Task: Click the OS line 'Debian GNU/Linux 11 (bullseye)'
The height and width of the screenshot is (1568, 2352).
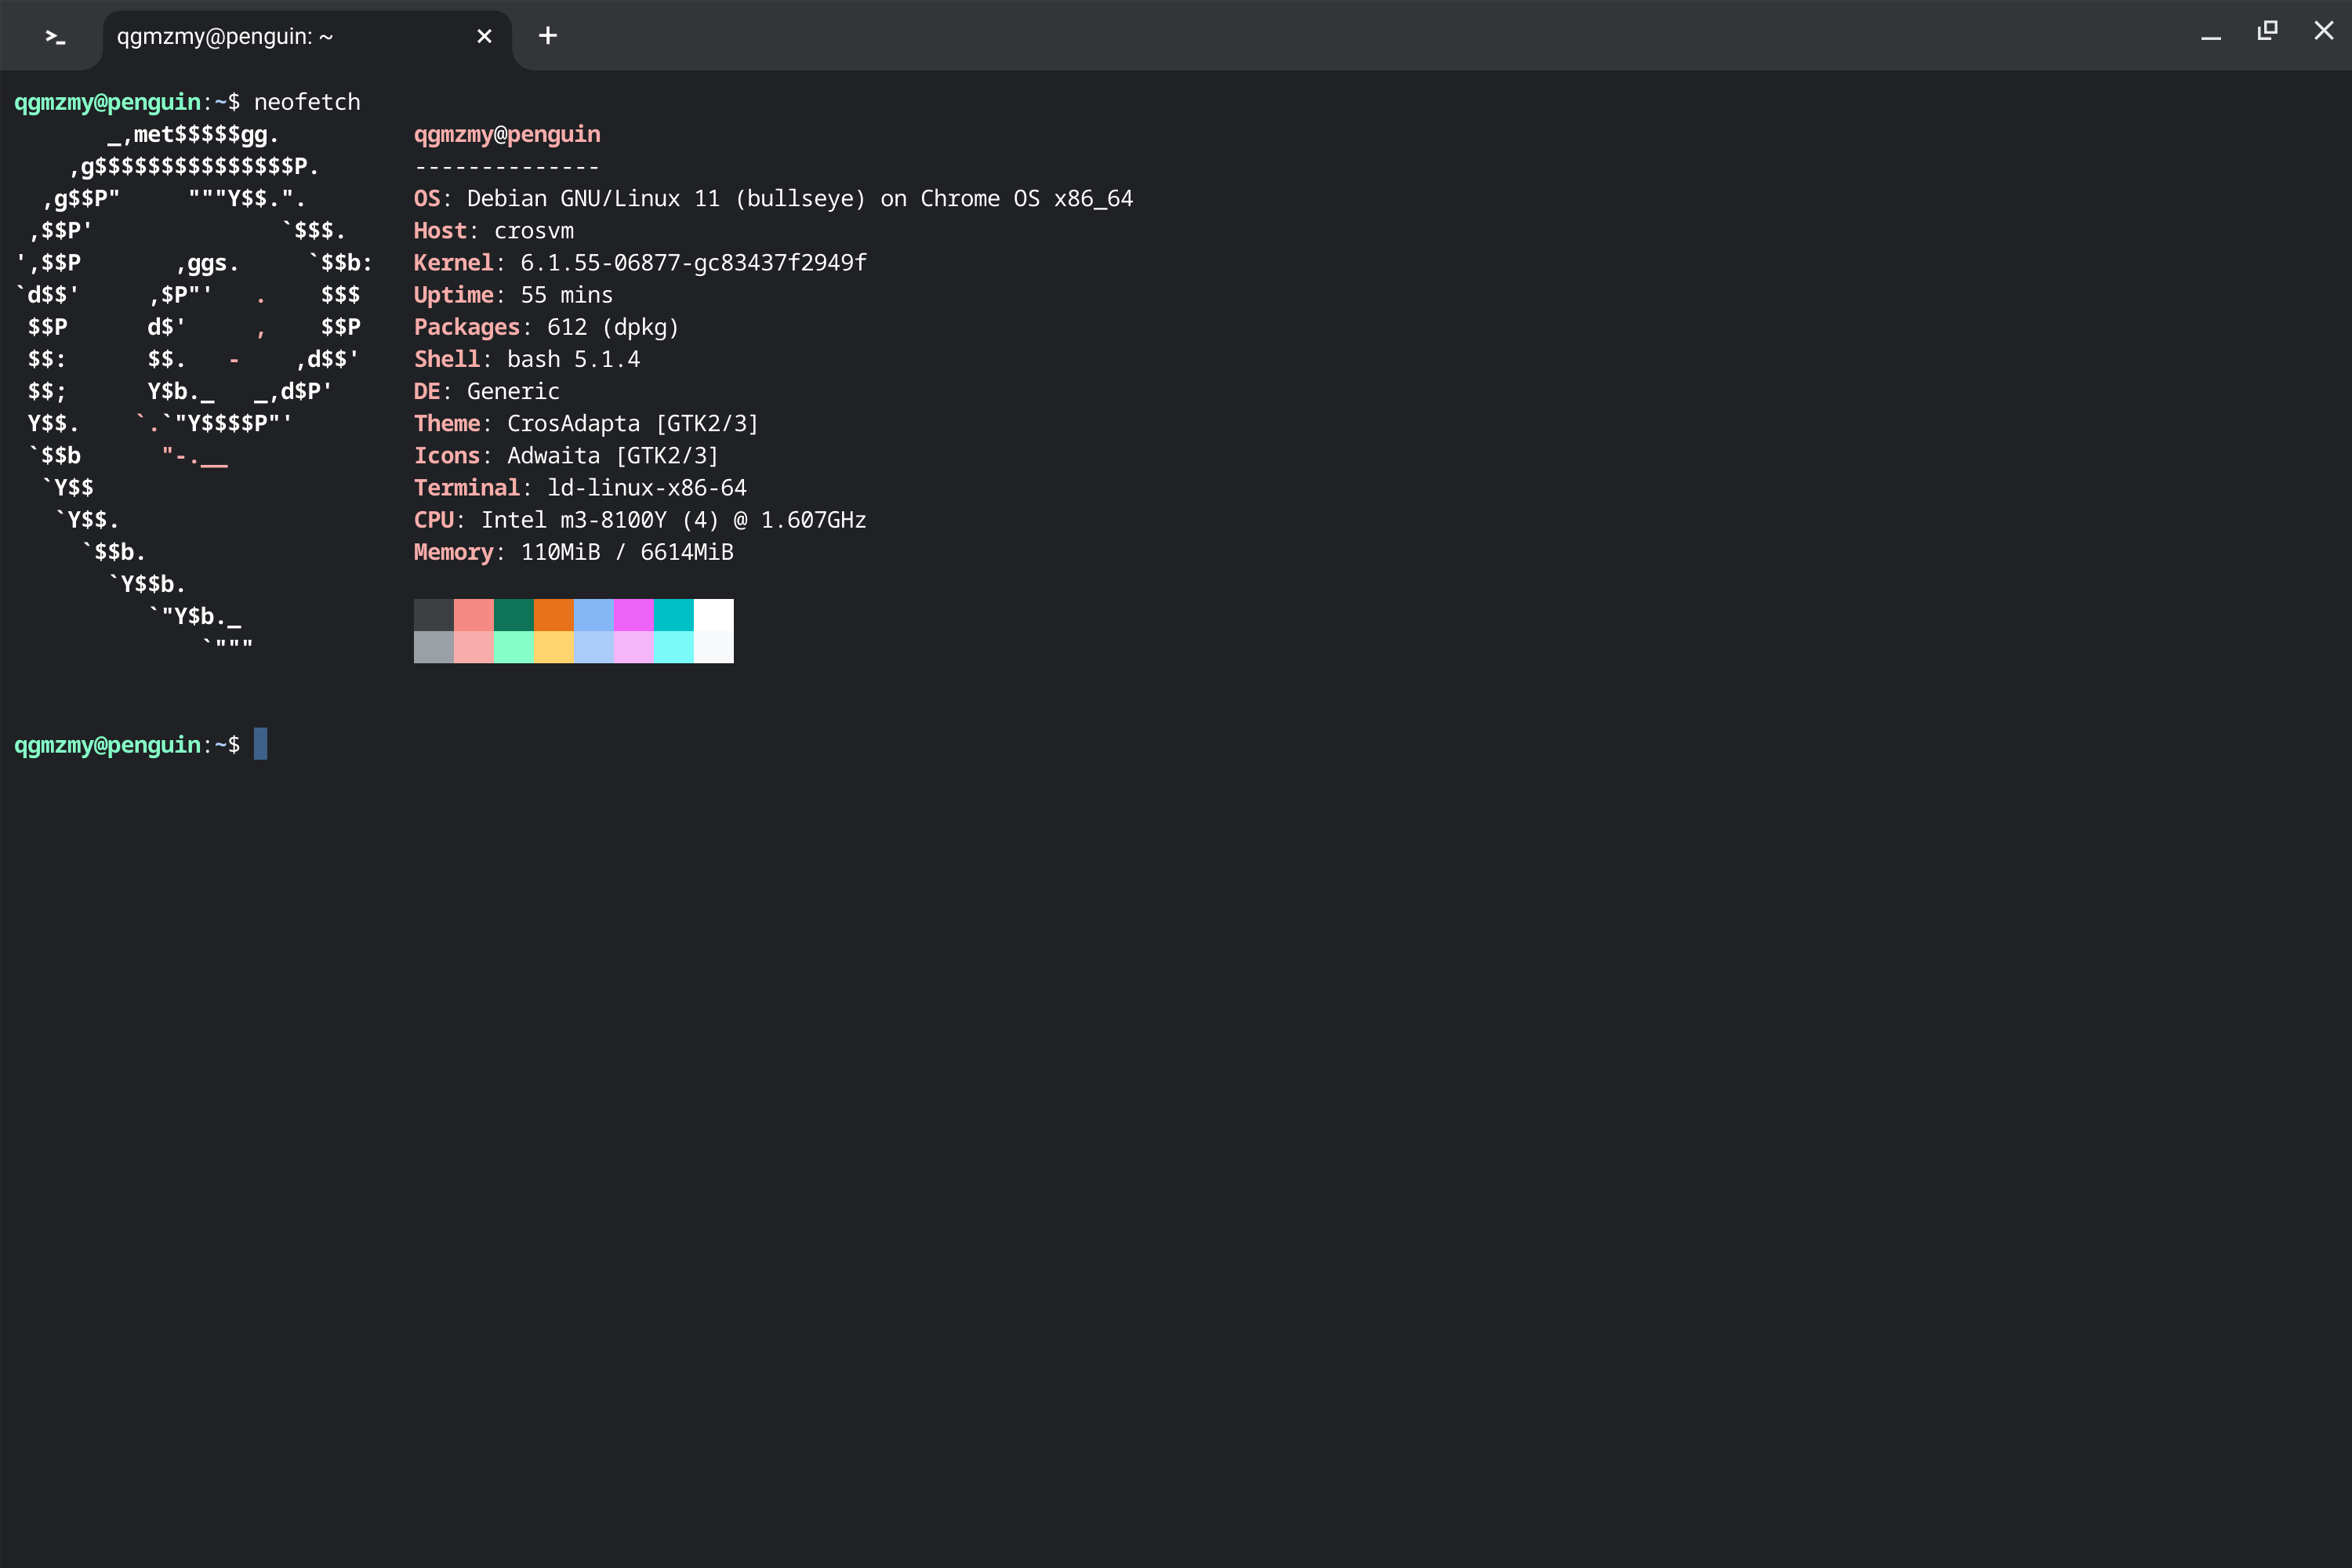Action: coord(666,199)
